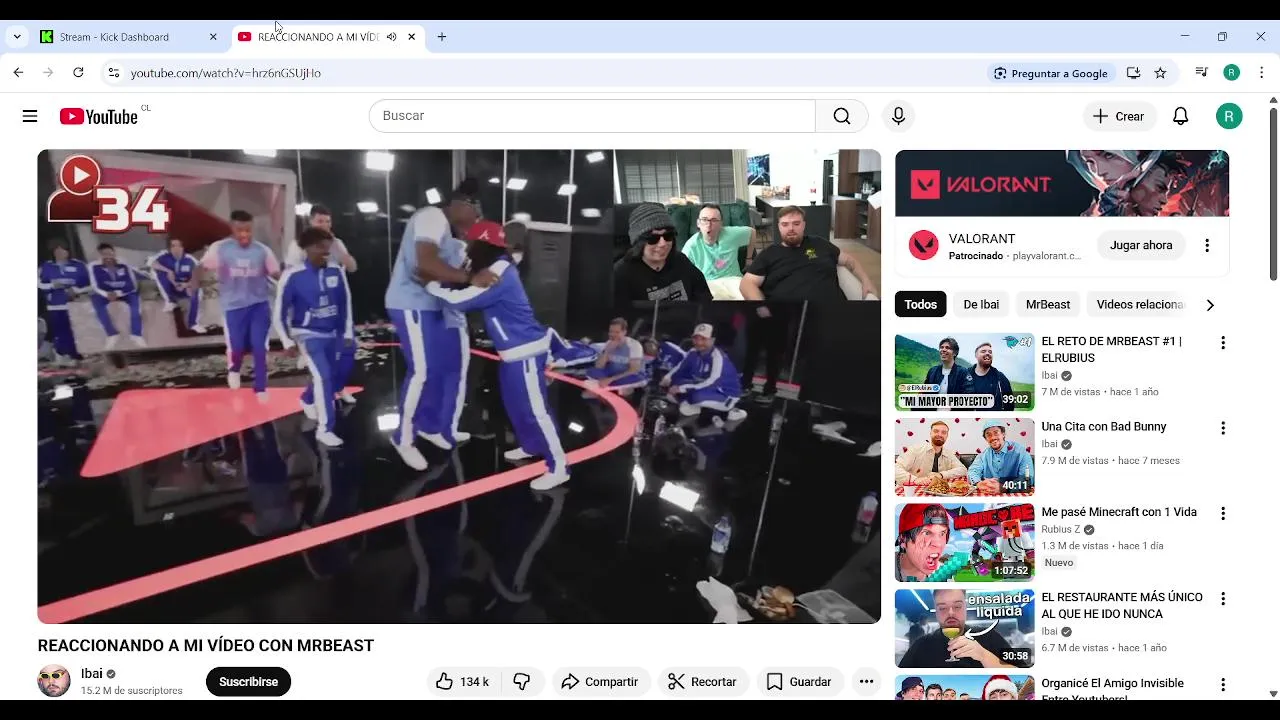
Task: Open options for Una Cita con Bad Bunny
Action: coord(1222,428)
